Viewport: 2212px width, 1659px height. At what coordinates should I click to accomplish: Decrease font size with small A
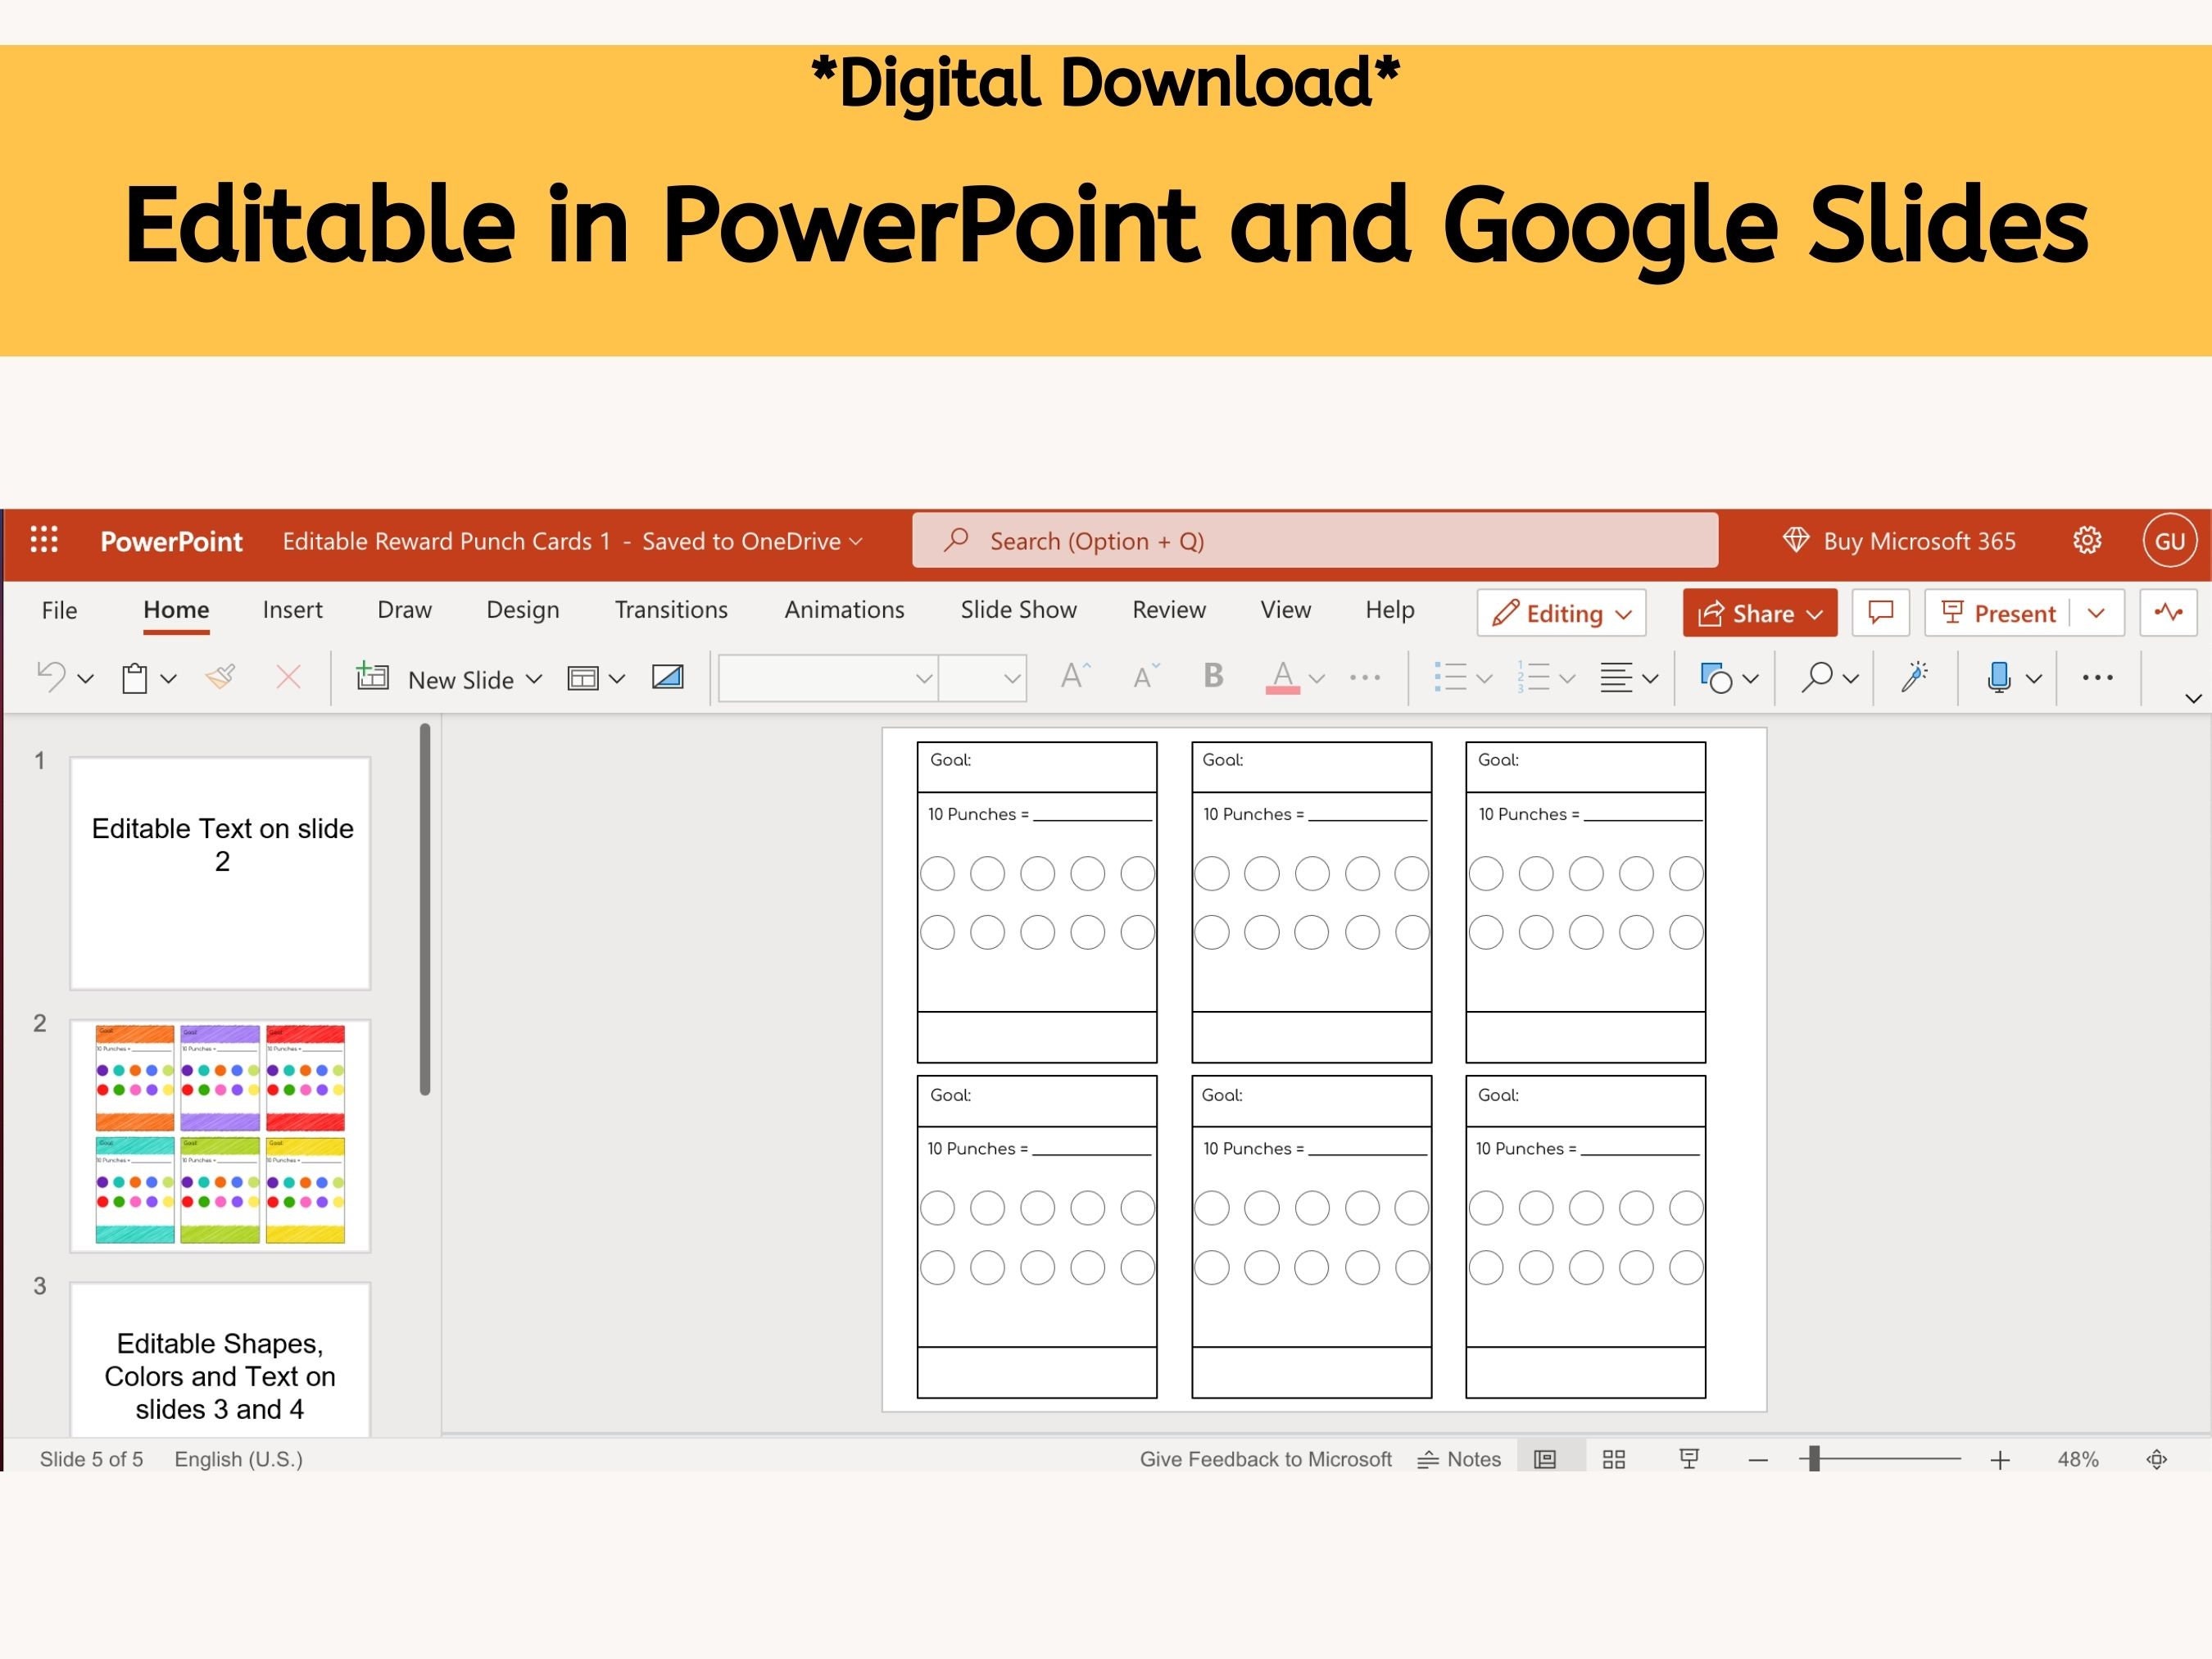coord(1146,677)
